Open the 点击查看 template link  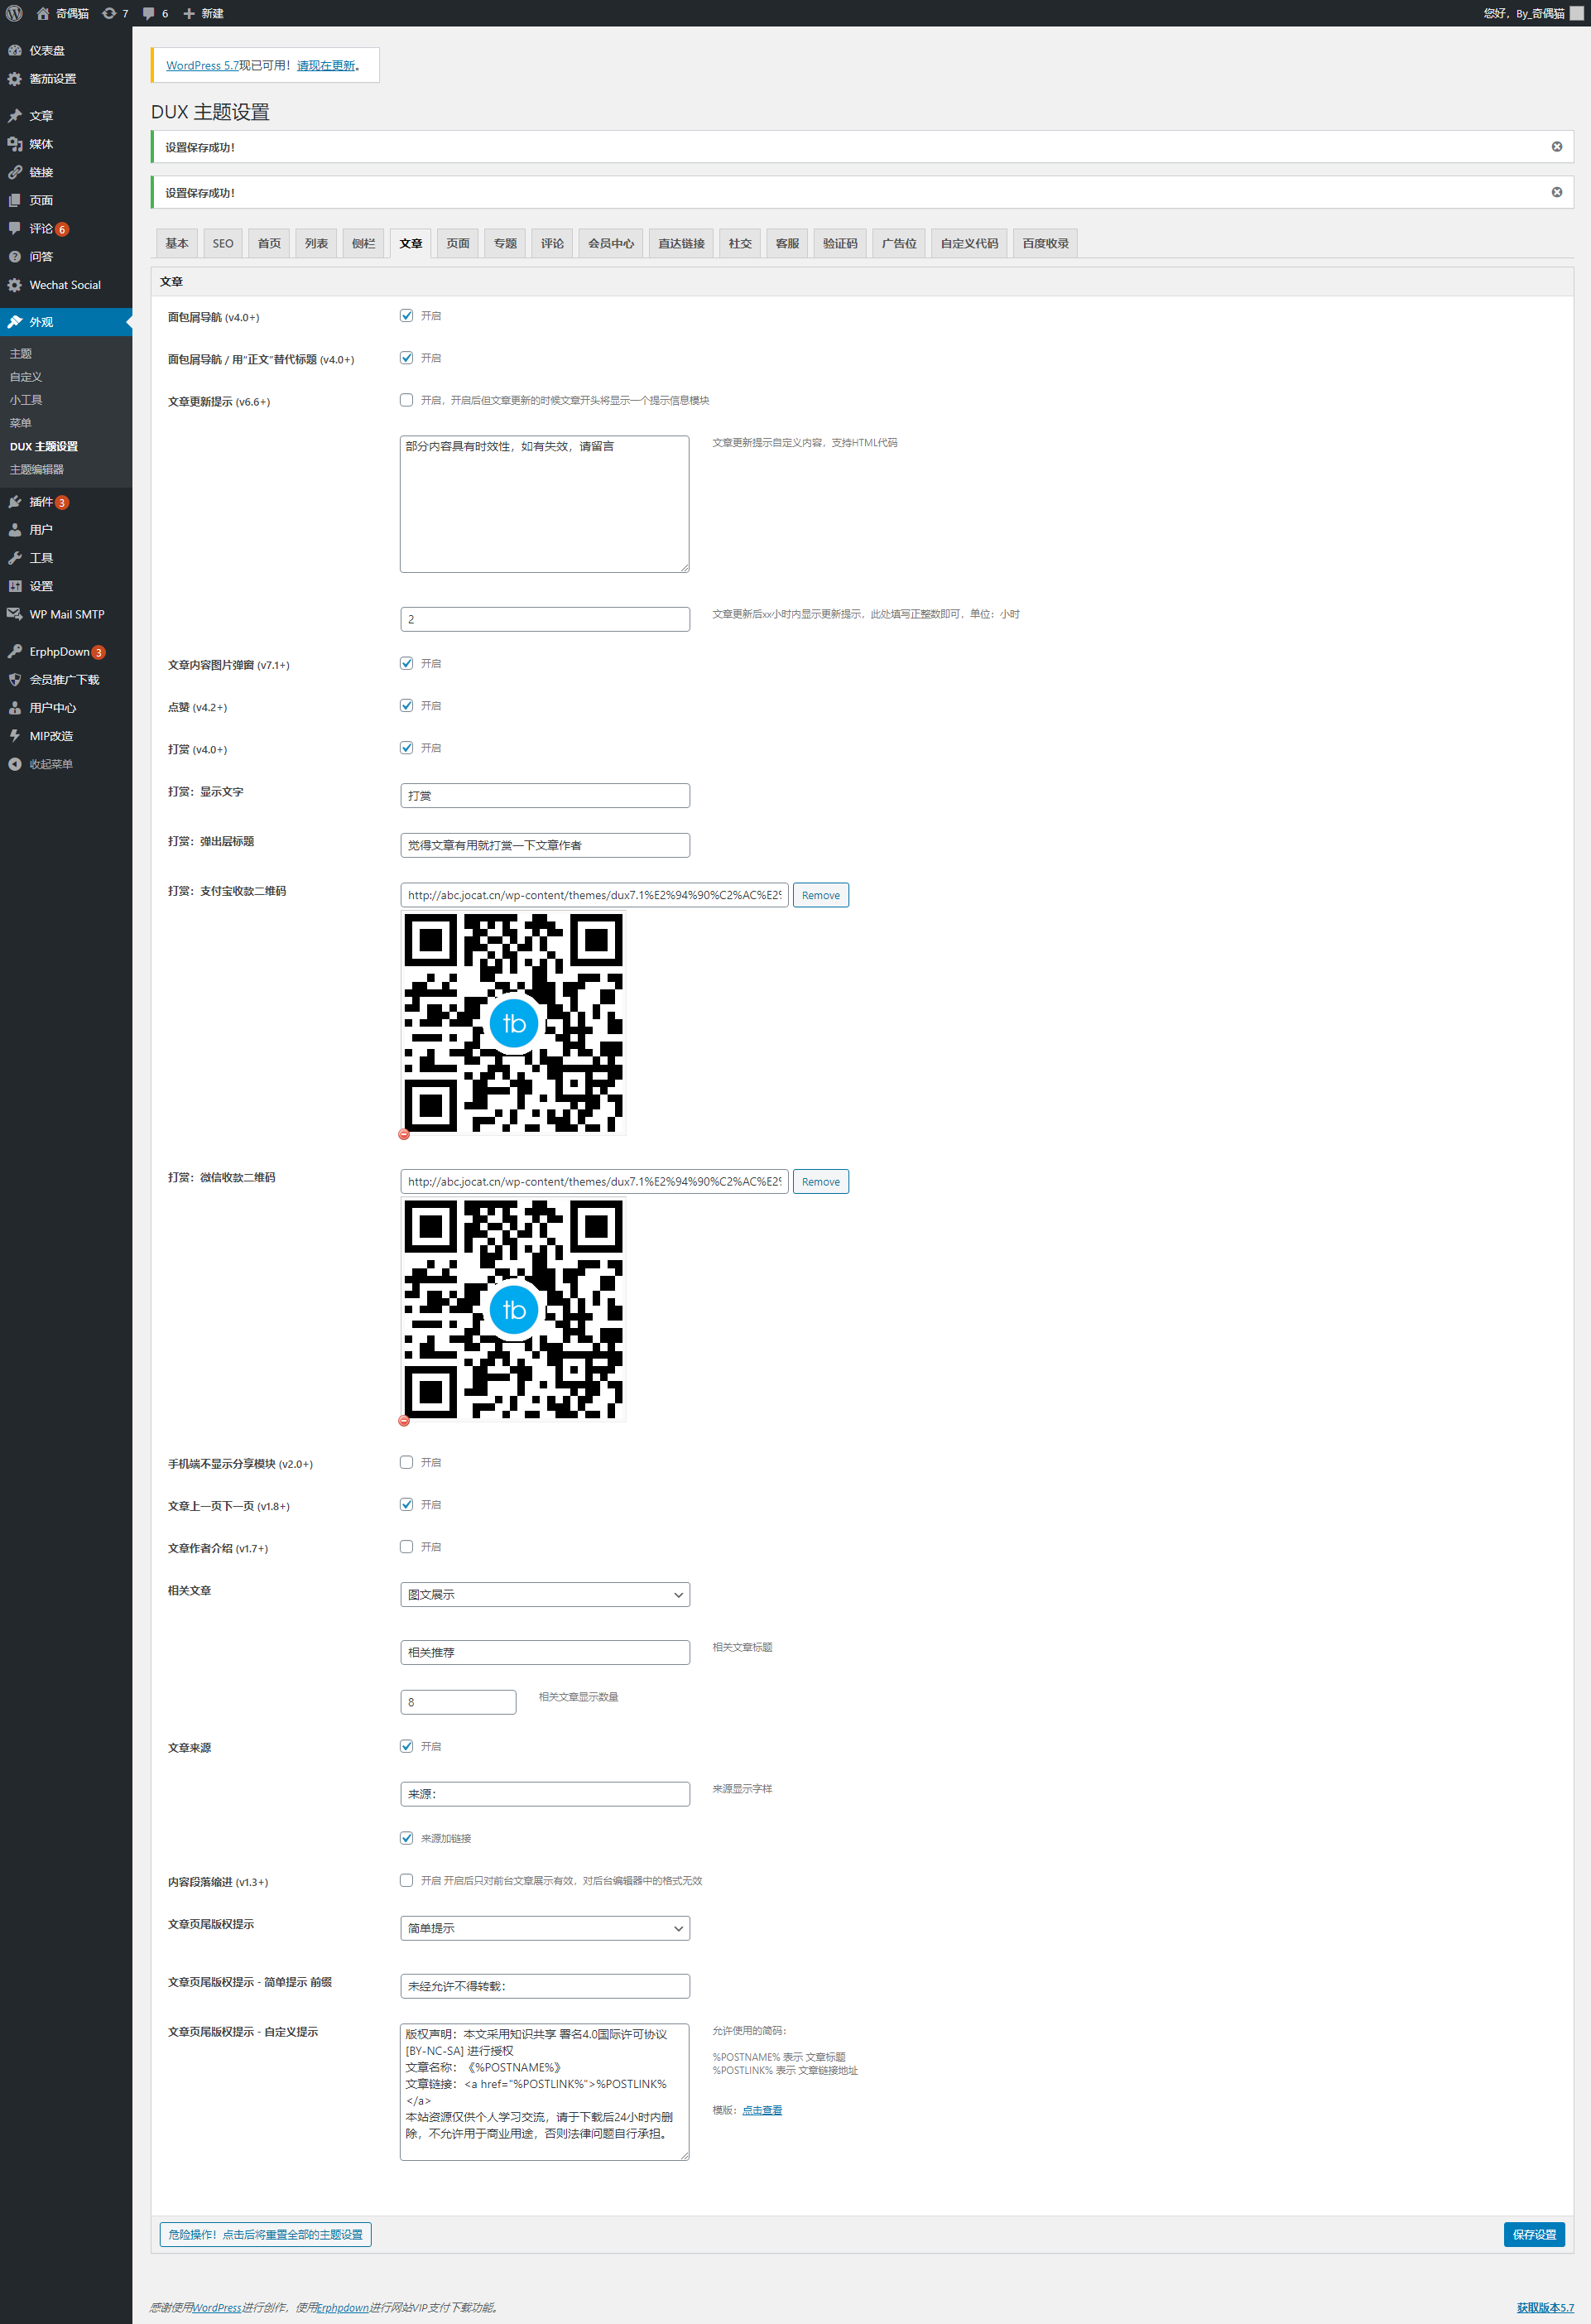(762, 2110)
